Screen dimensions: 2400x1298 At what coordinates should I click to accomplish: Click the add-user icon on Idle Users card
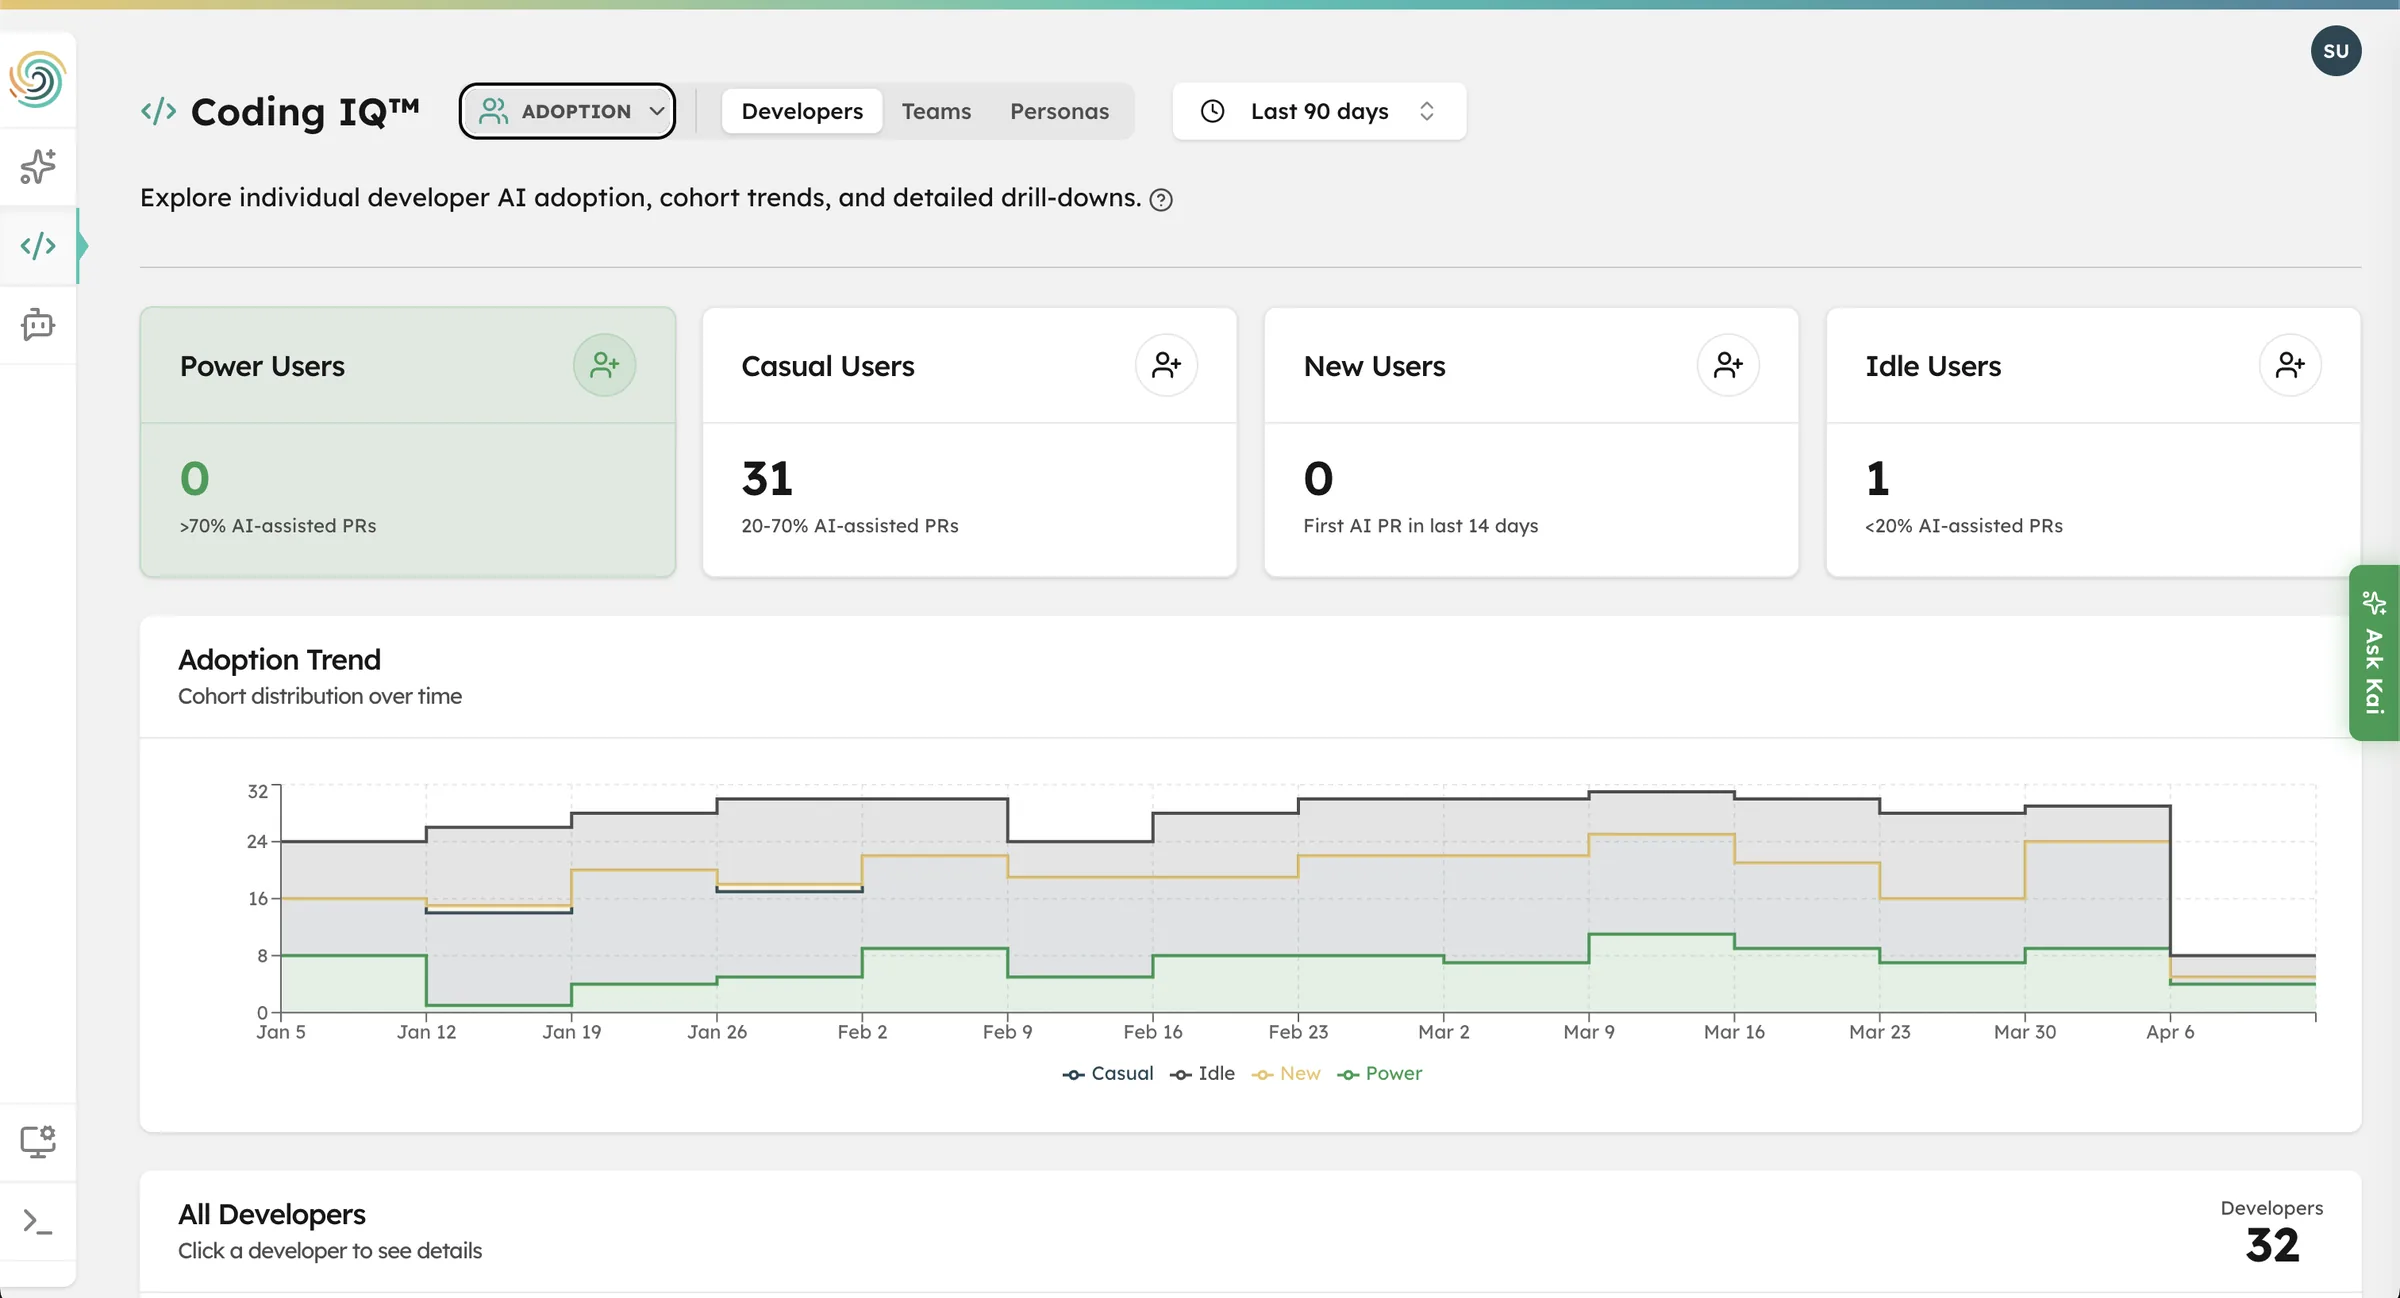point(2291,364)
